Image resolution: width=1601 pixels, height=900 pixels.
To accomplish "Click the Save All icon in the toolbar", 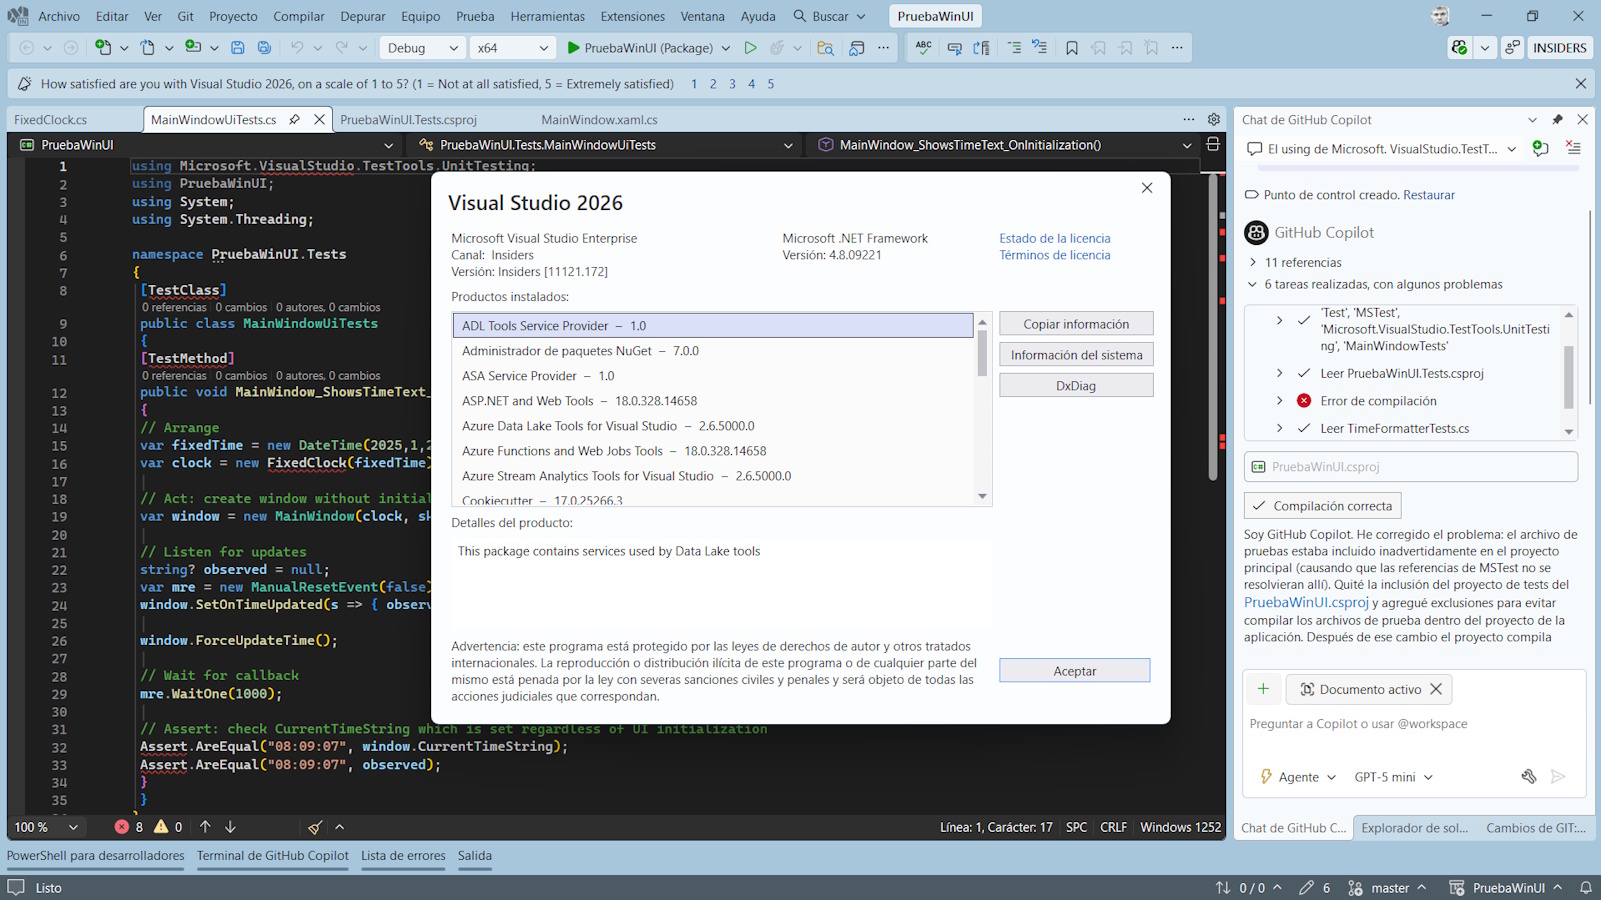I will tap(263, 47).
